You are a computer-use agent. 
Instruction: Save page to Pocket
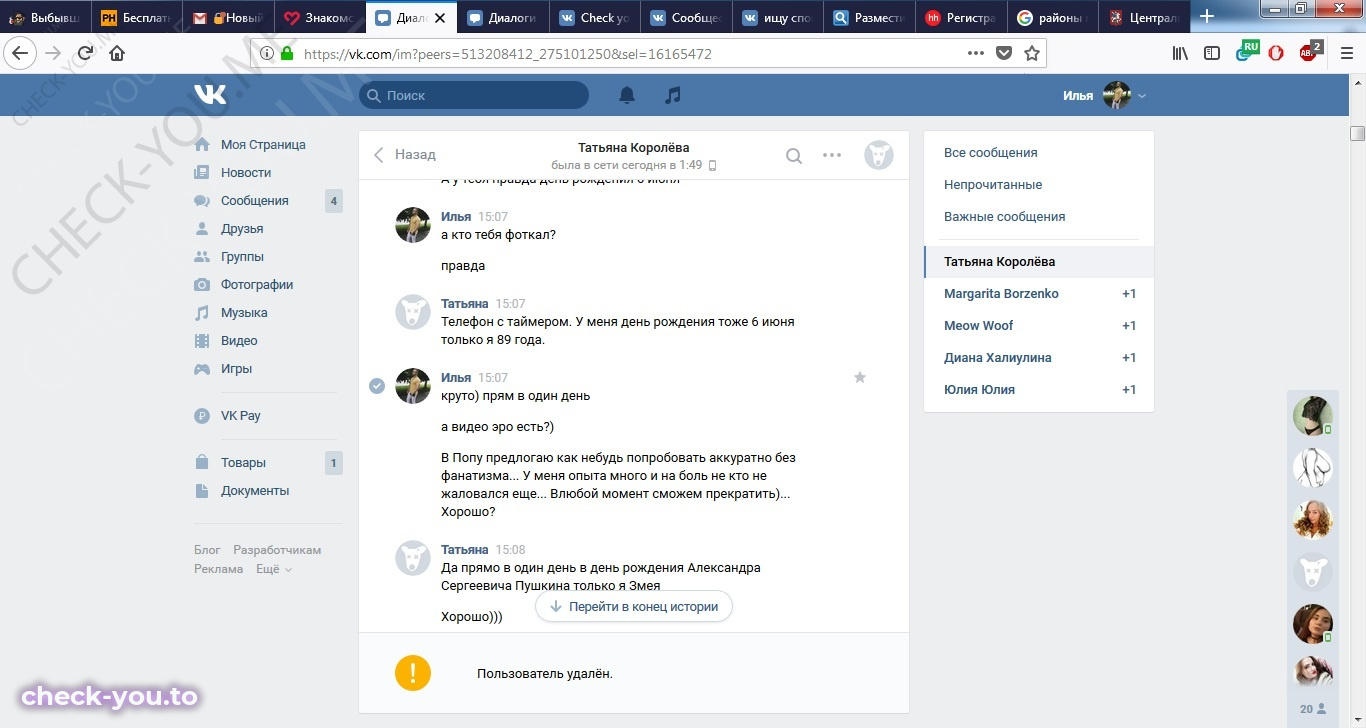tap(1004, 53)
